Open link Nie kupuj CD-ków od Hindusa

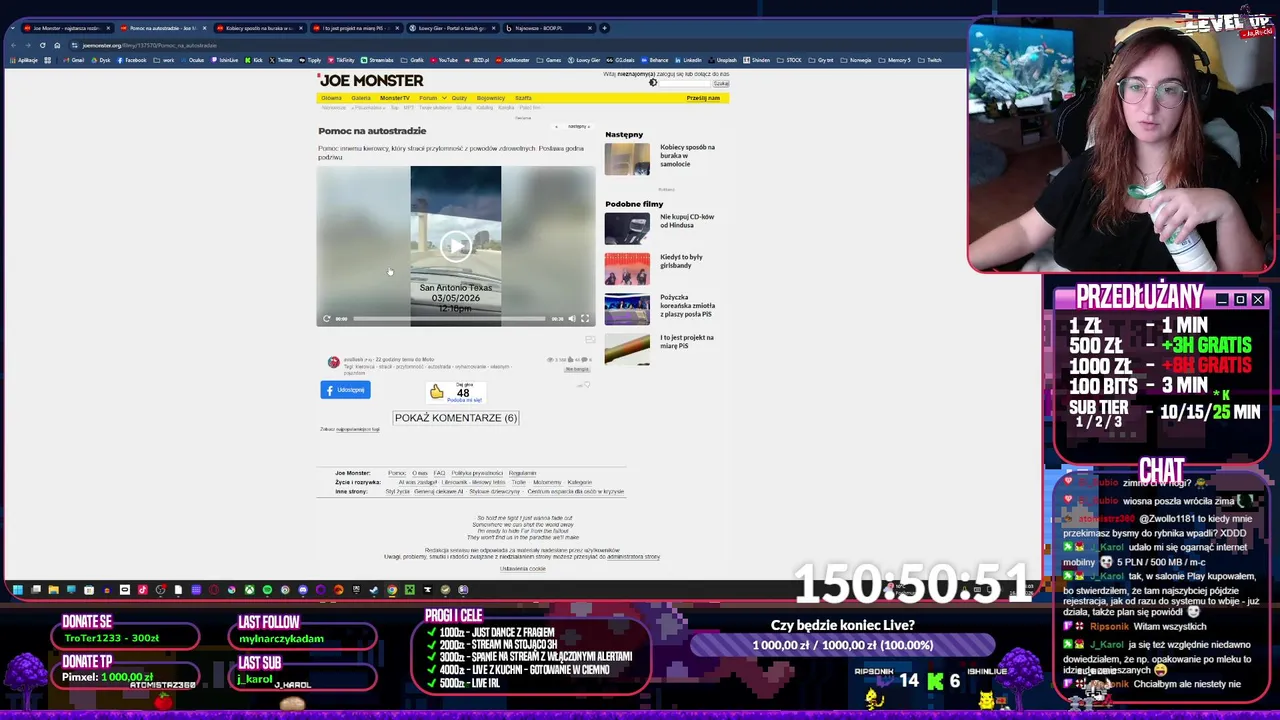pos(687,221)
